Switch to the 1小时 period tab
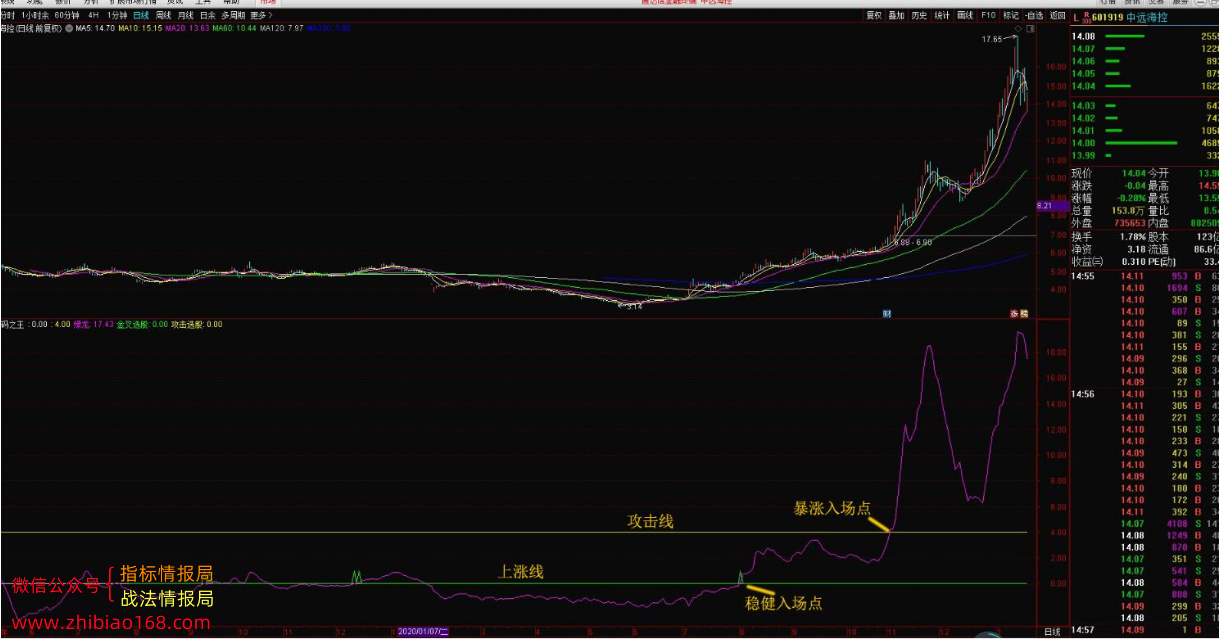 pos(35,16)
